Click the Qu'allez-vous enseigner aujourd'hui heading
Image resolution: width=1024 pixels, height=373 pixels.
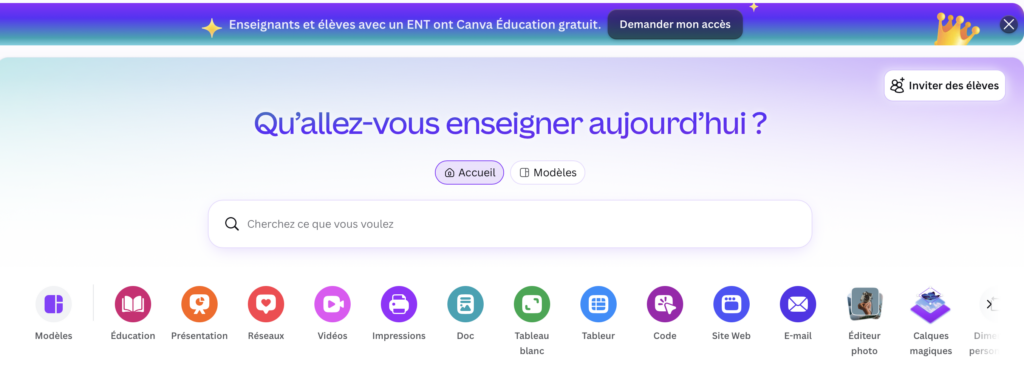coord(510,123)
